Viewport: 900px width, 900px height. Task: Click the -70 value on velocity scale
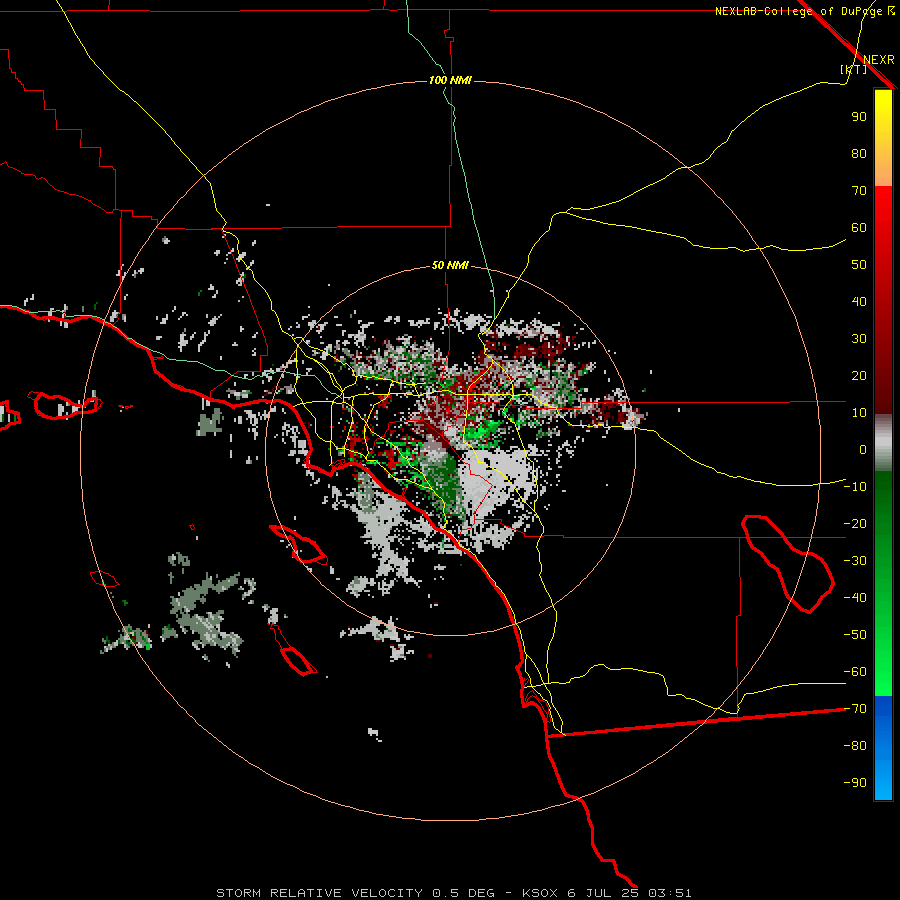(855, 709)
